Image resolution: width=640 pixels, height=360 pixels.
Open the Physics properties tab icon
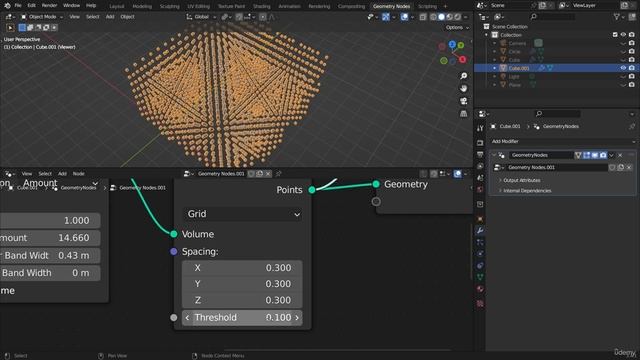480,254
